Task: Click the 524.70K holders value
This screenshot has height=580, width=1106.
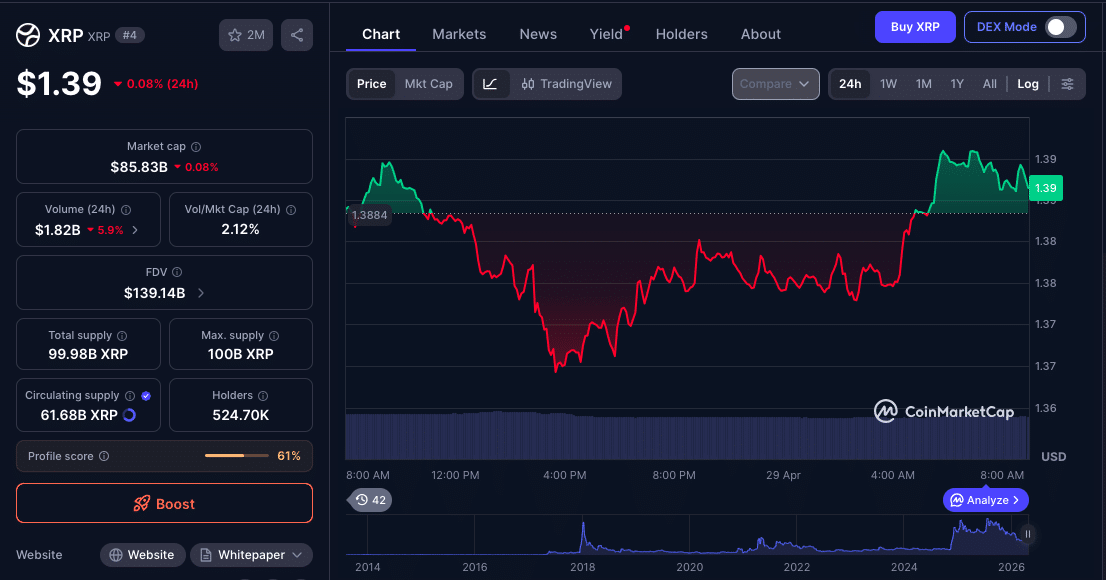Action: (241, 415)
